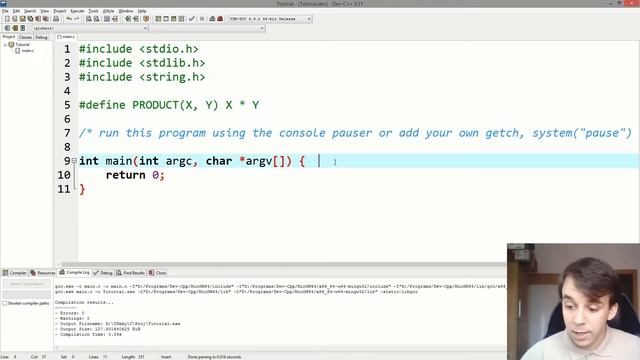Click the Abort Compilation button
This screenshot has height=360, width=640.
click(27, 284)
